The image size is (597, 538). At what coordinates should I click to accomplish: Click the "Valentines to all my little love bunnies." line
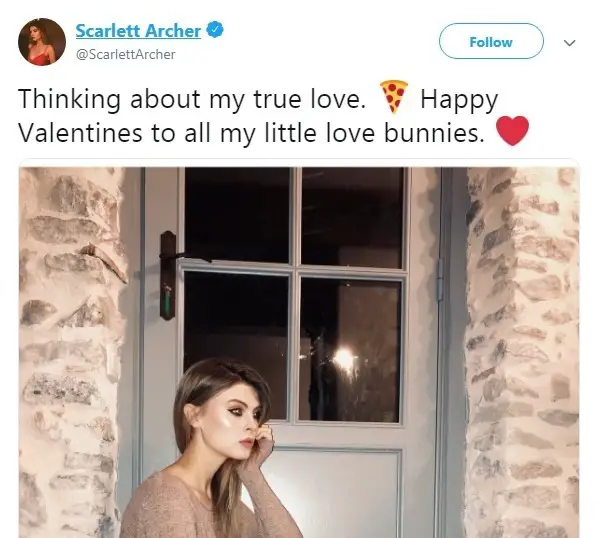click(251, 133)
